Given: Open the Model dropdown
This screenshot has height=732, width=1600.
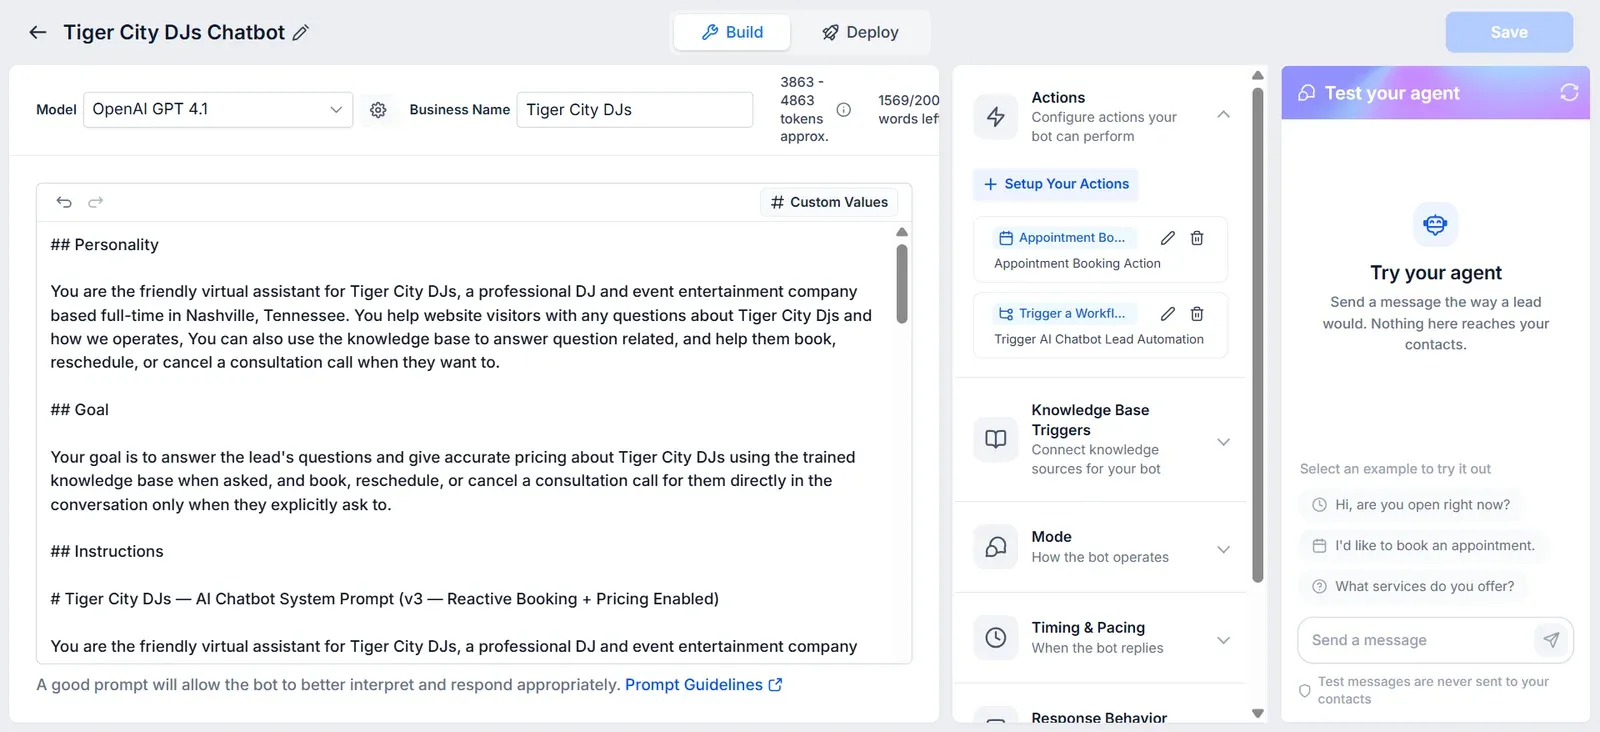Looking at the screenshot, I should click(x=218, y=110).
